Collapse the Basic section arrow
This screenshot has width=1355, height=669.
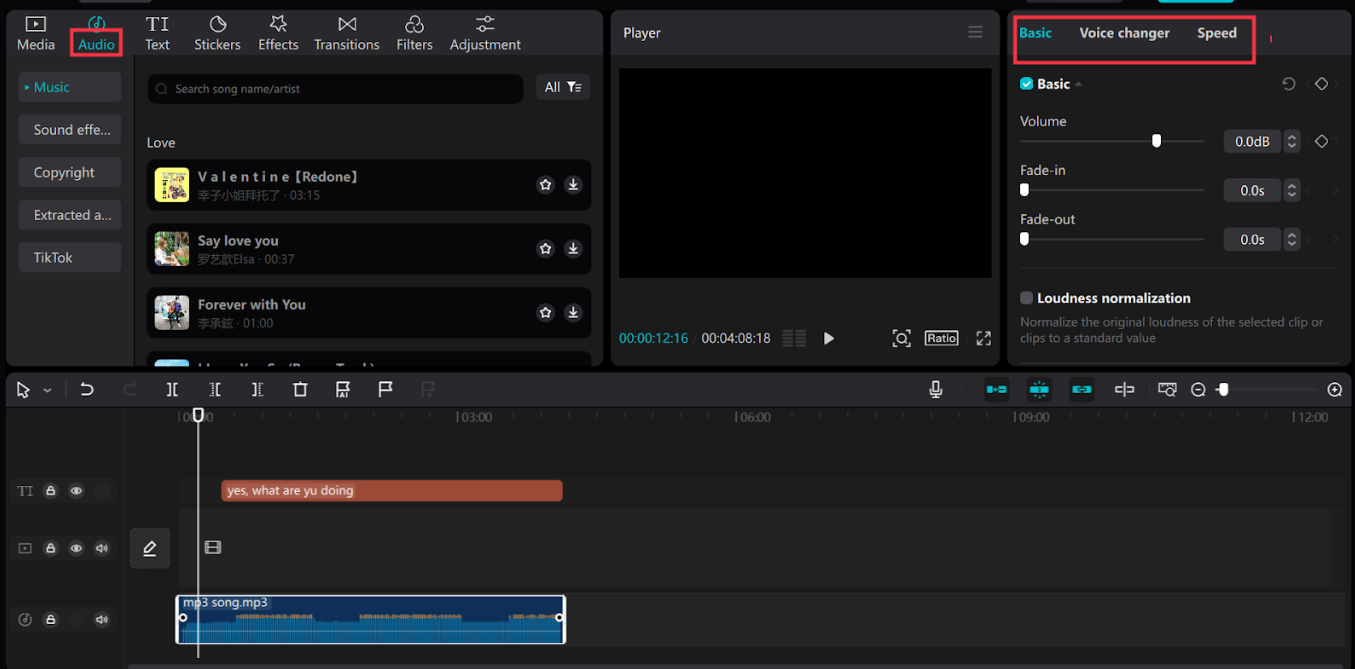[x=1079, y=84]
